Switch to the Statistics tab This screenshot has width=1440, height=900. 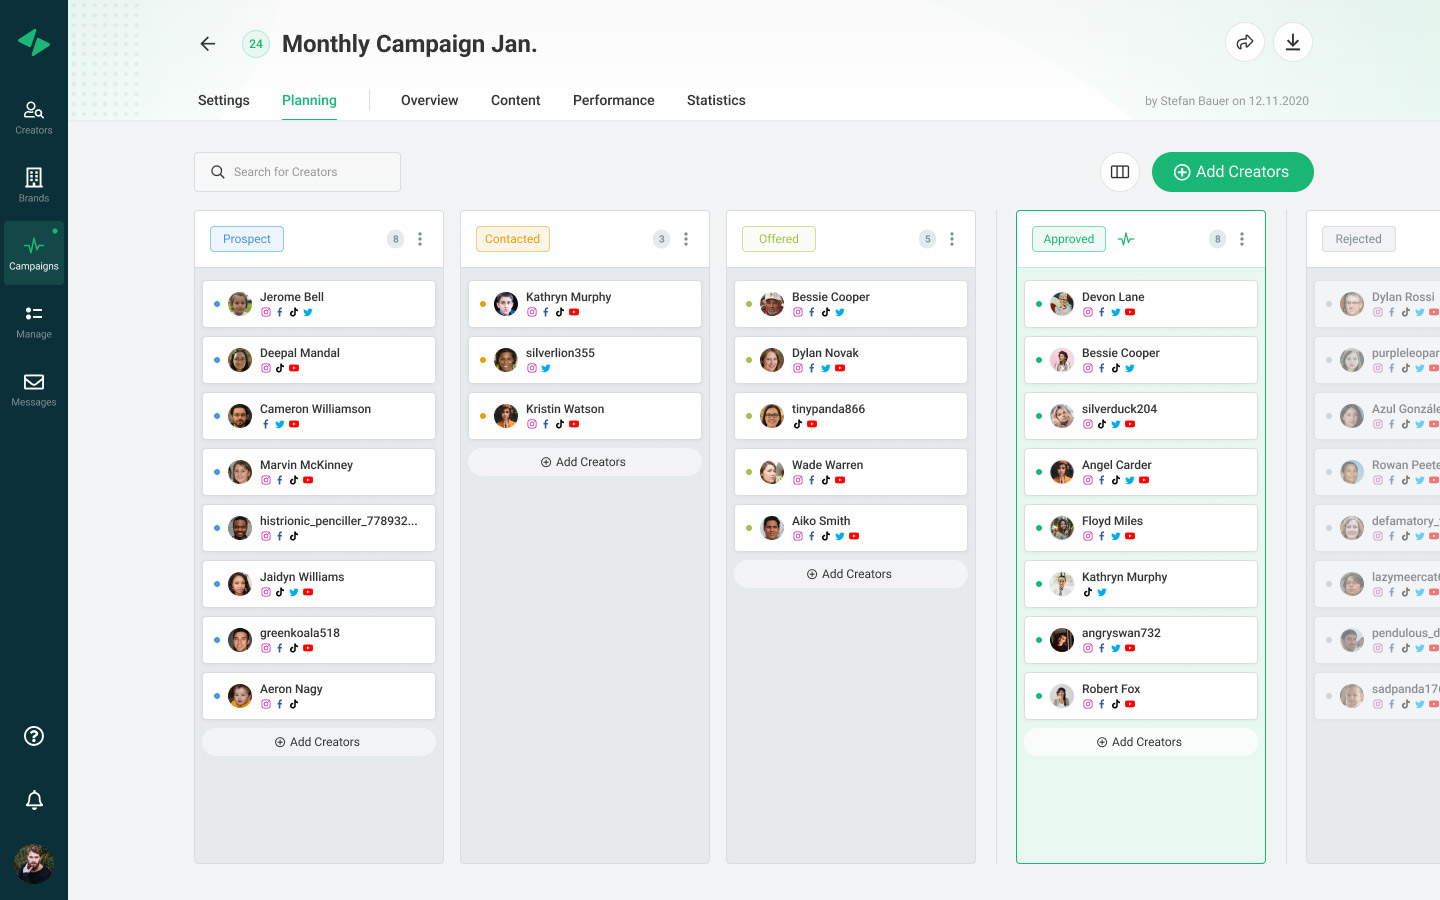click(716, 100)
